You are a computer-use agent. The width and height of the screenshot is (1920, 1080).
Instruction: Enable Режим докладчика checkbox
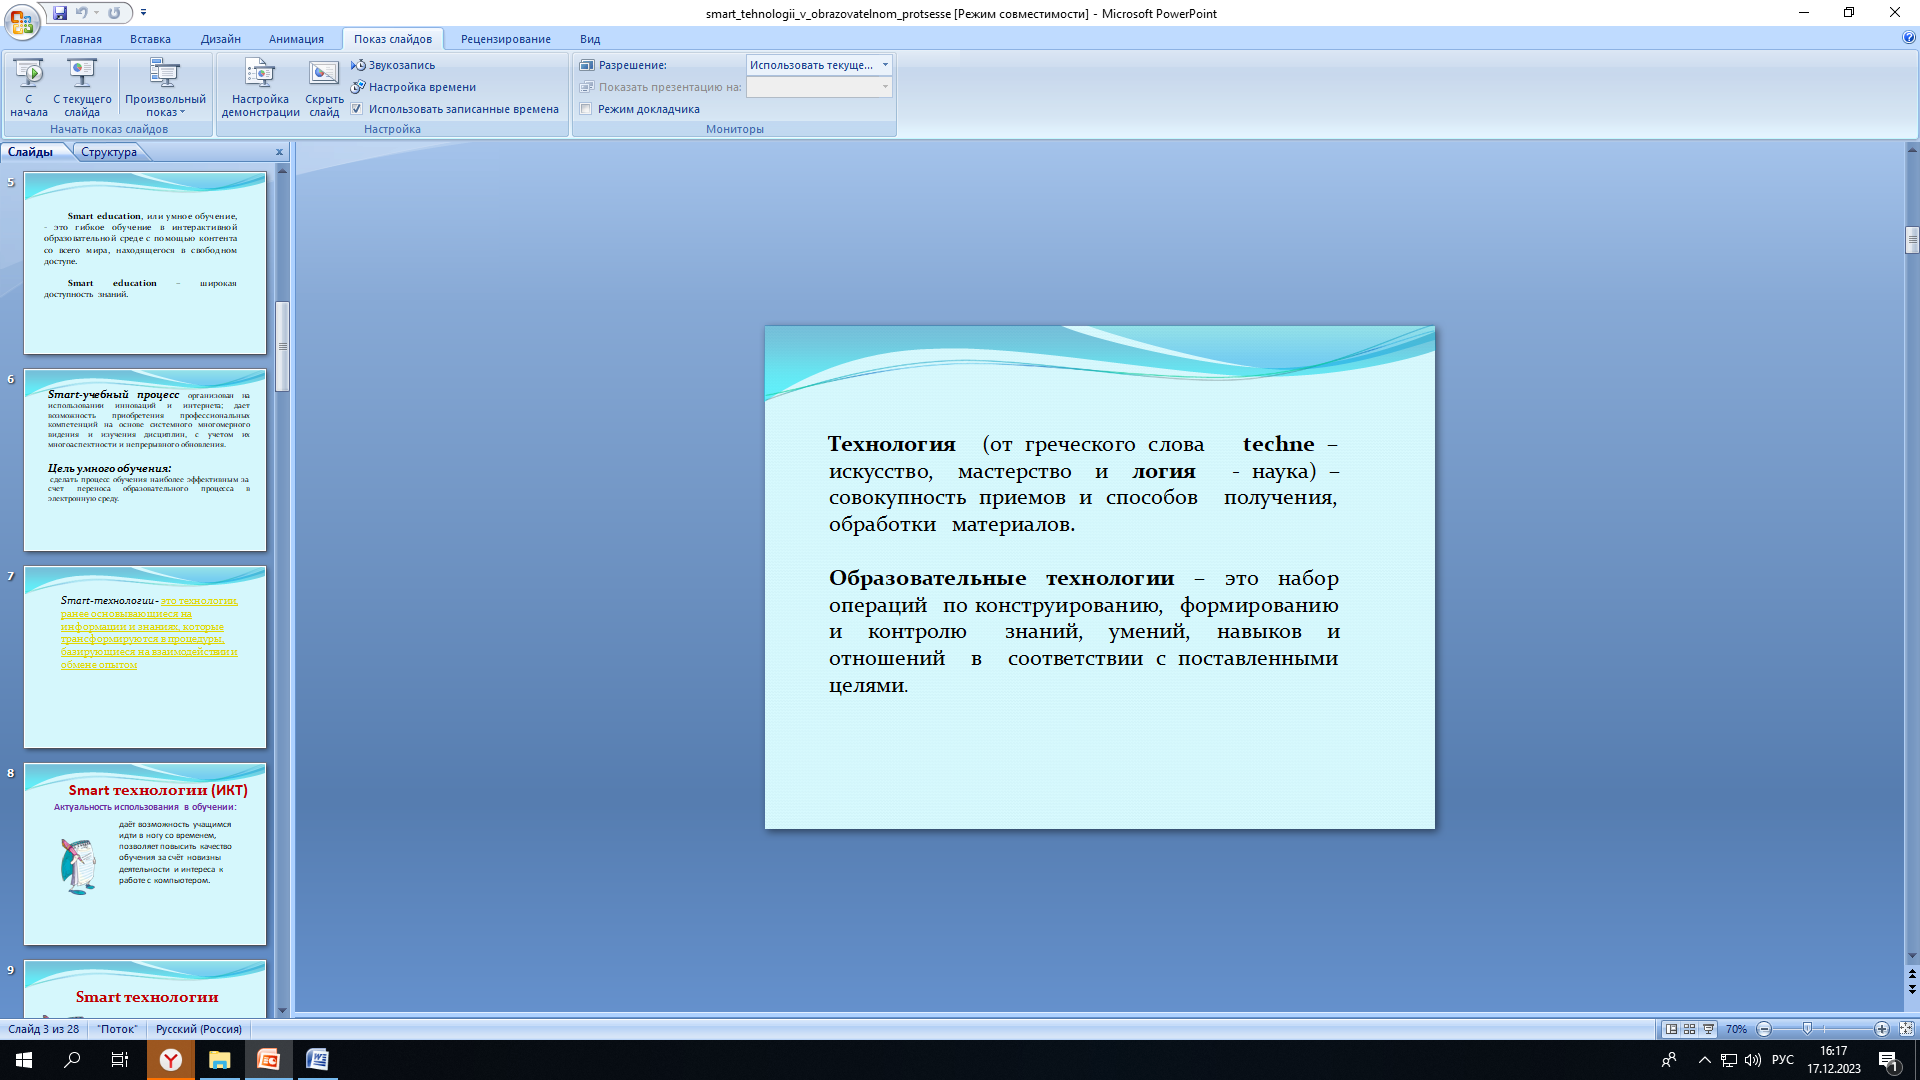pos(587,109)
